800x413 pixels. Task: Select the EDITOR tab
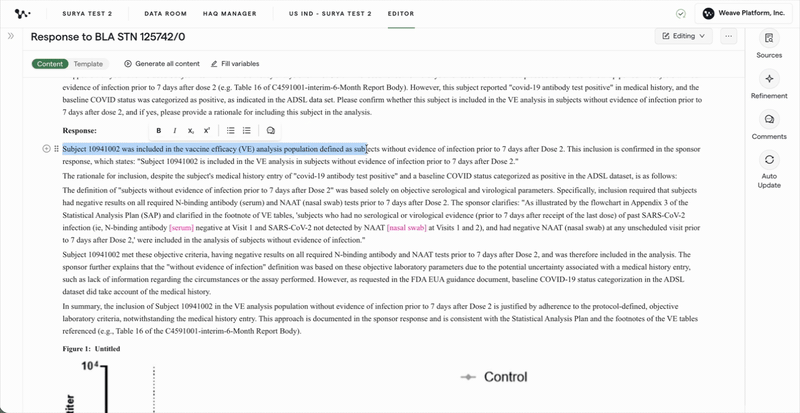point(401,14)
